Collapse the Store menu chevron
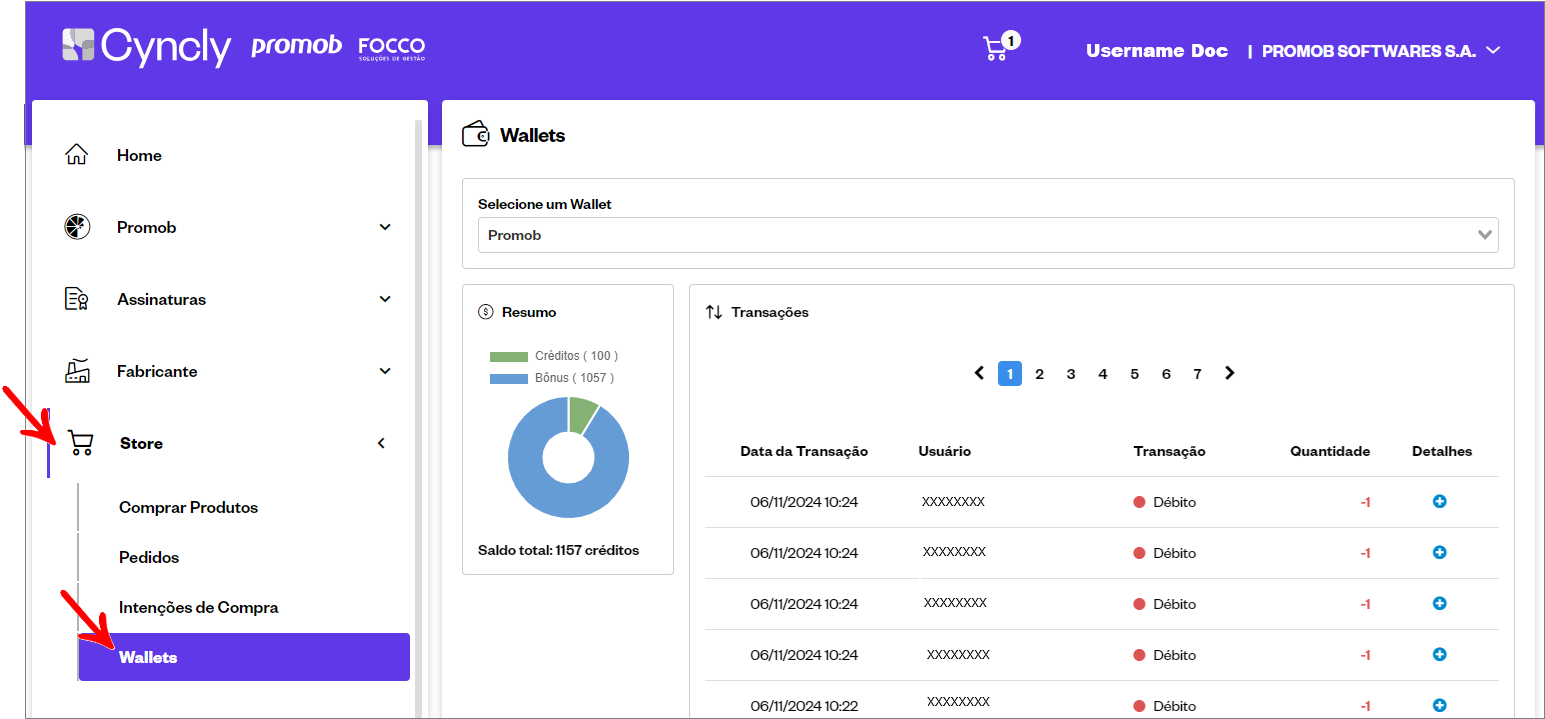1545x719 pixels. pos(381,443)
